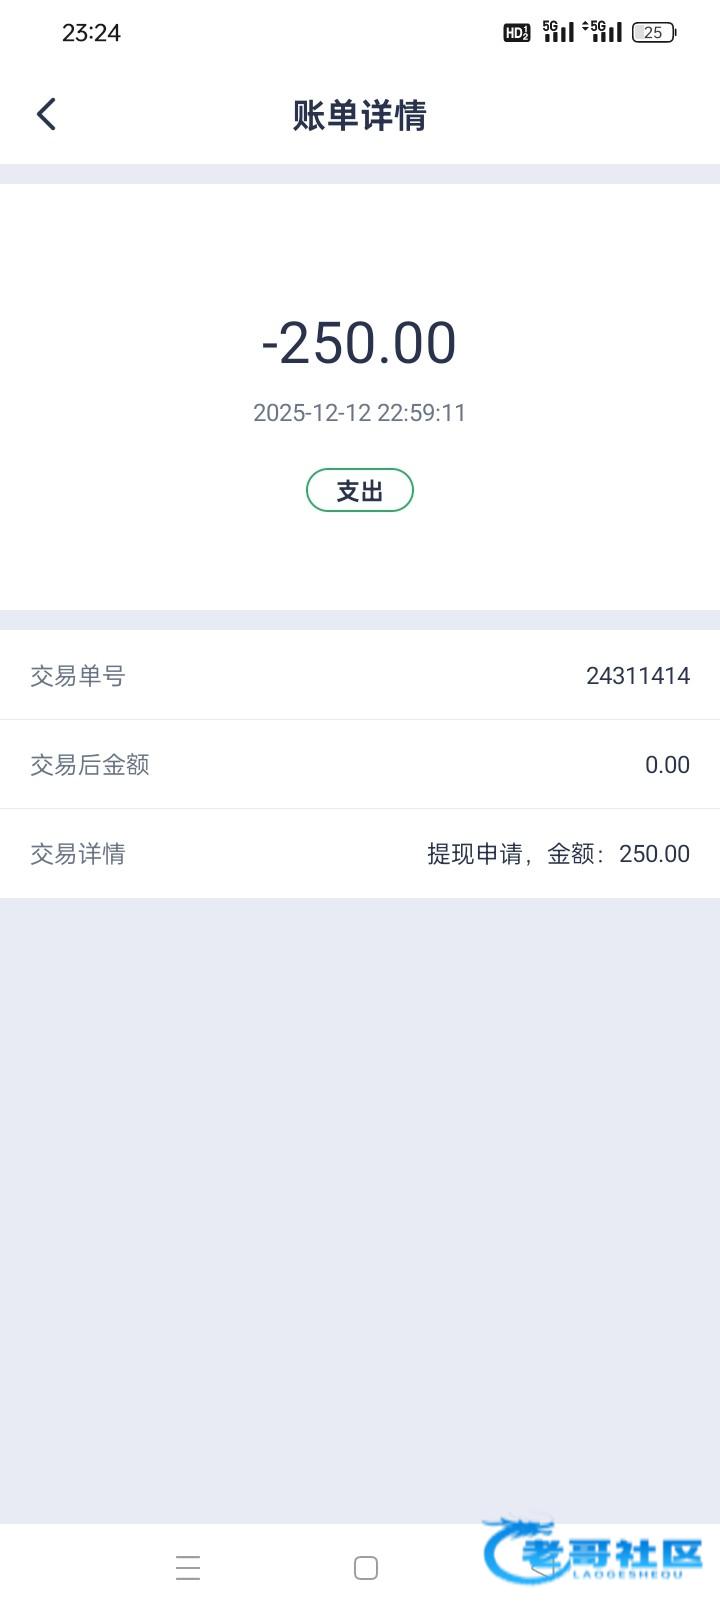The image size is (720, 1612).
Task: Tap the 2025-12-12 22:59:11 timestamp
Action: pos(359,413)
